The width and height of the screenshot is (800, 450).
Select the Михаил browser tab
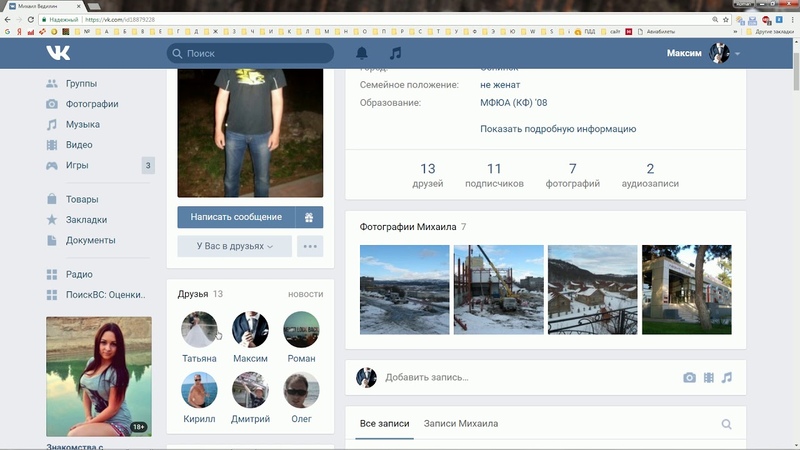pos(44,6)
